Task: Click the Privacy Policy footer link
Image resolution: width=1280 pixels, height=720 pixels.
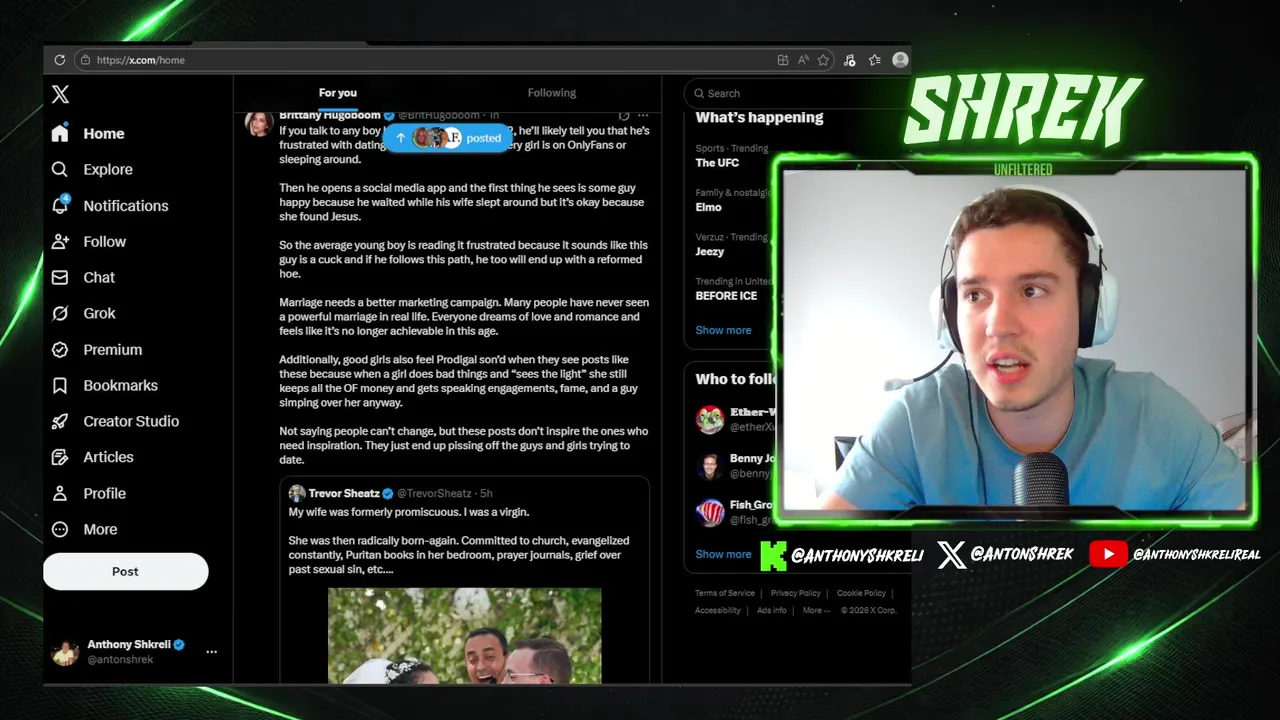Action: pos(796,593)
